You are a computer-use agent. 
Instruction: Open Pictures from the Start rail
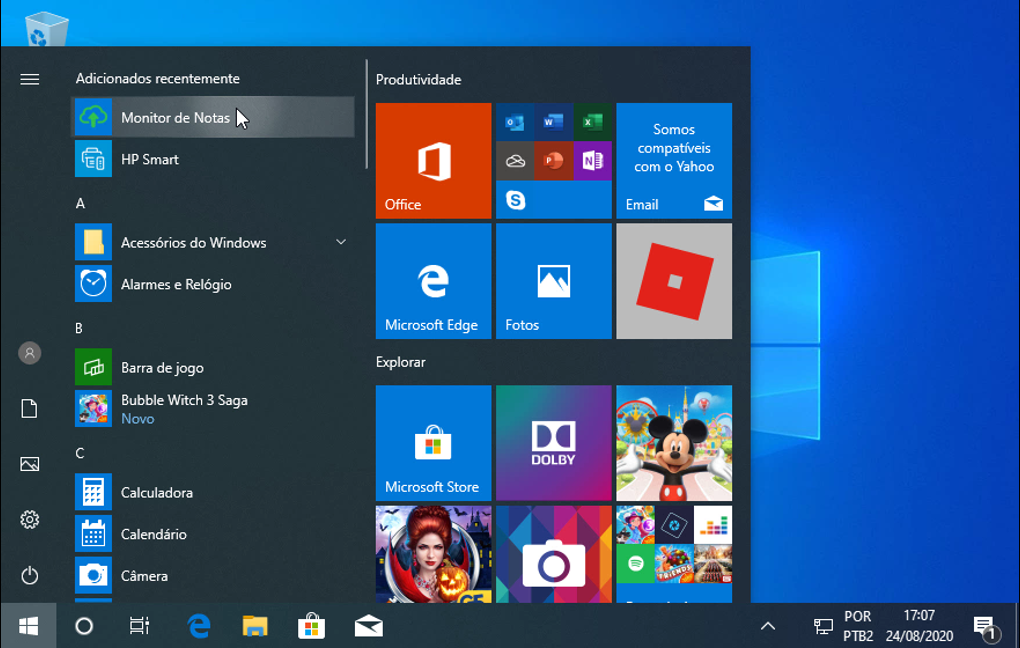[29, 464]
